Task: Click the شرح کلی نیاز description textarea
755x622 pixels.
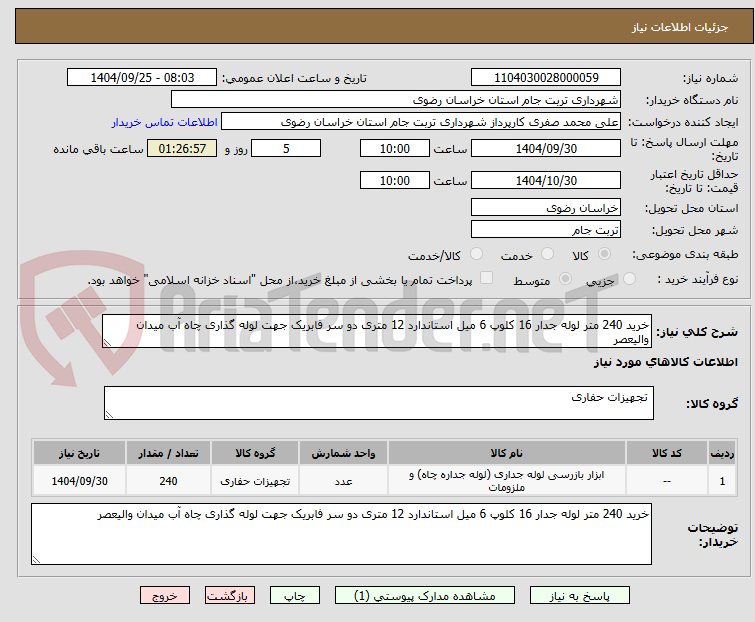Action: click(x=377, y=331)
